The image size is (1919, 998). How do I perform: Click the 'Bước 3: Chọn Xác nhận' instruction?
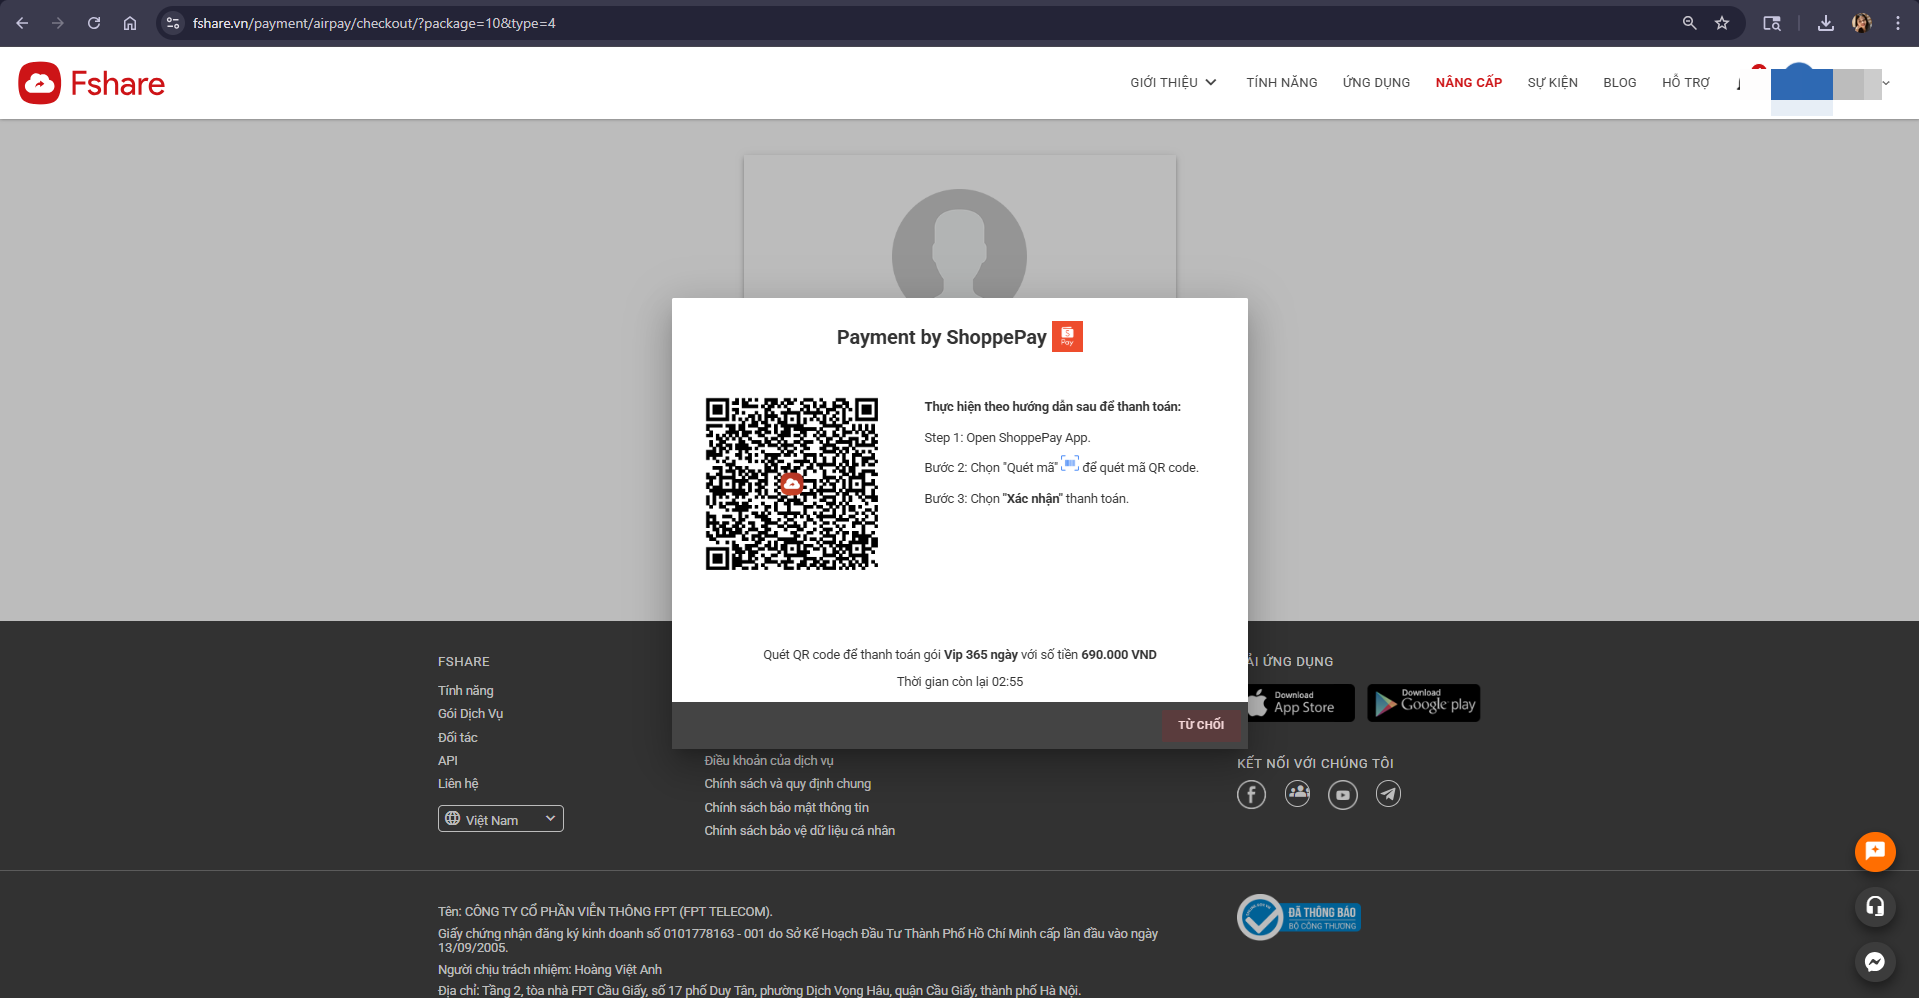1026,499
